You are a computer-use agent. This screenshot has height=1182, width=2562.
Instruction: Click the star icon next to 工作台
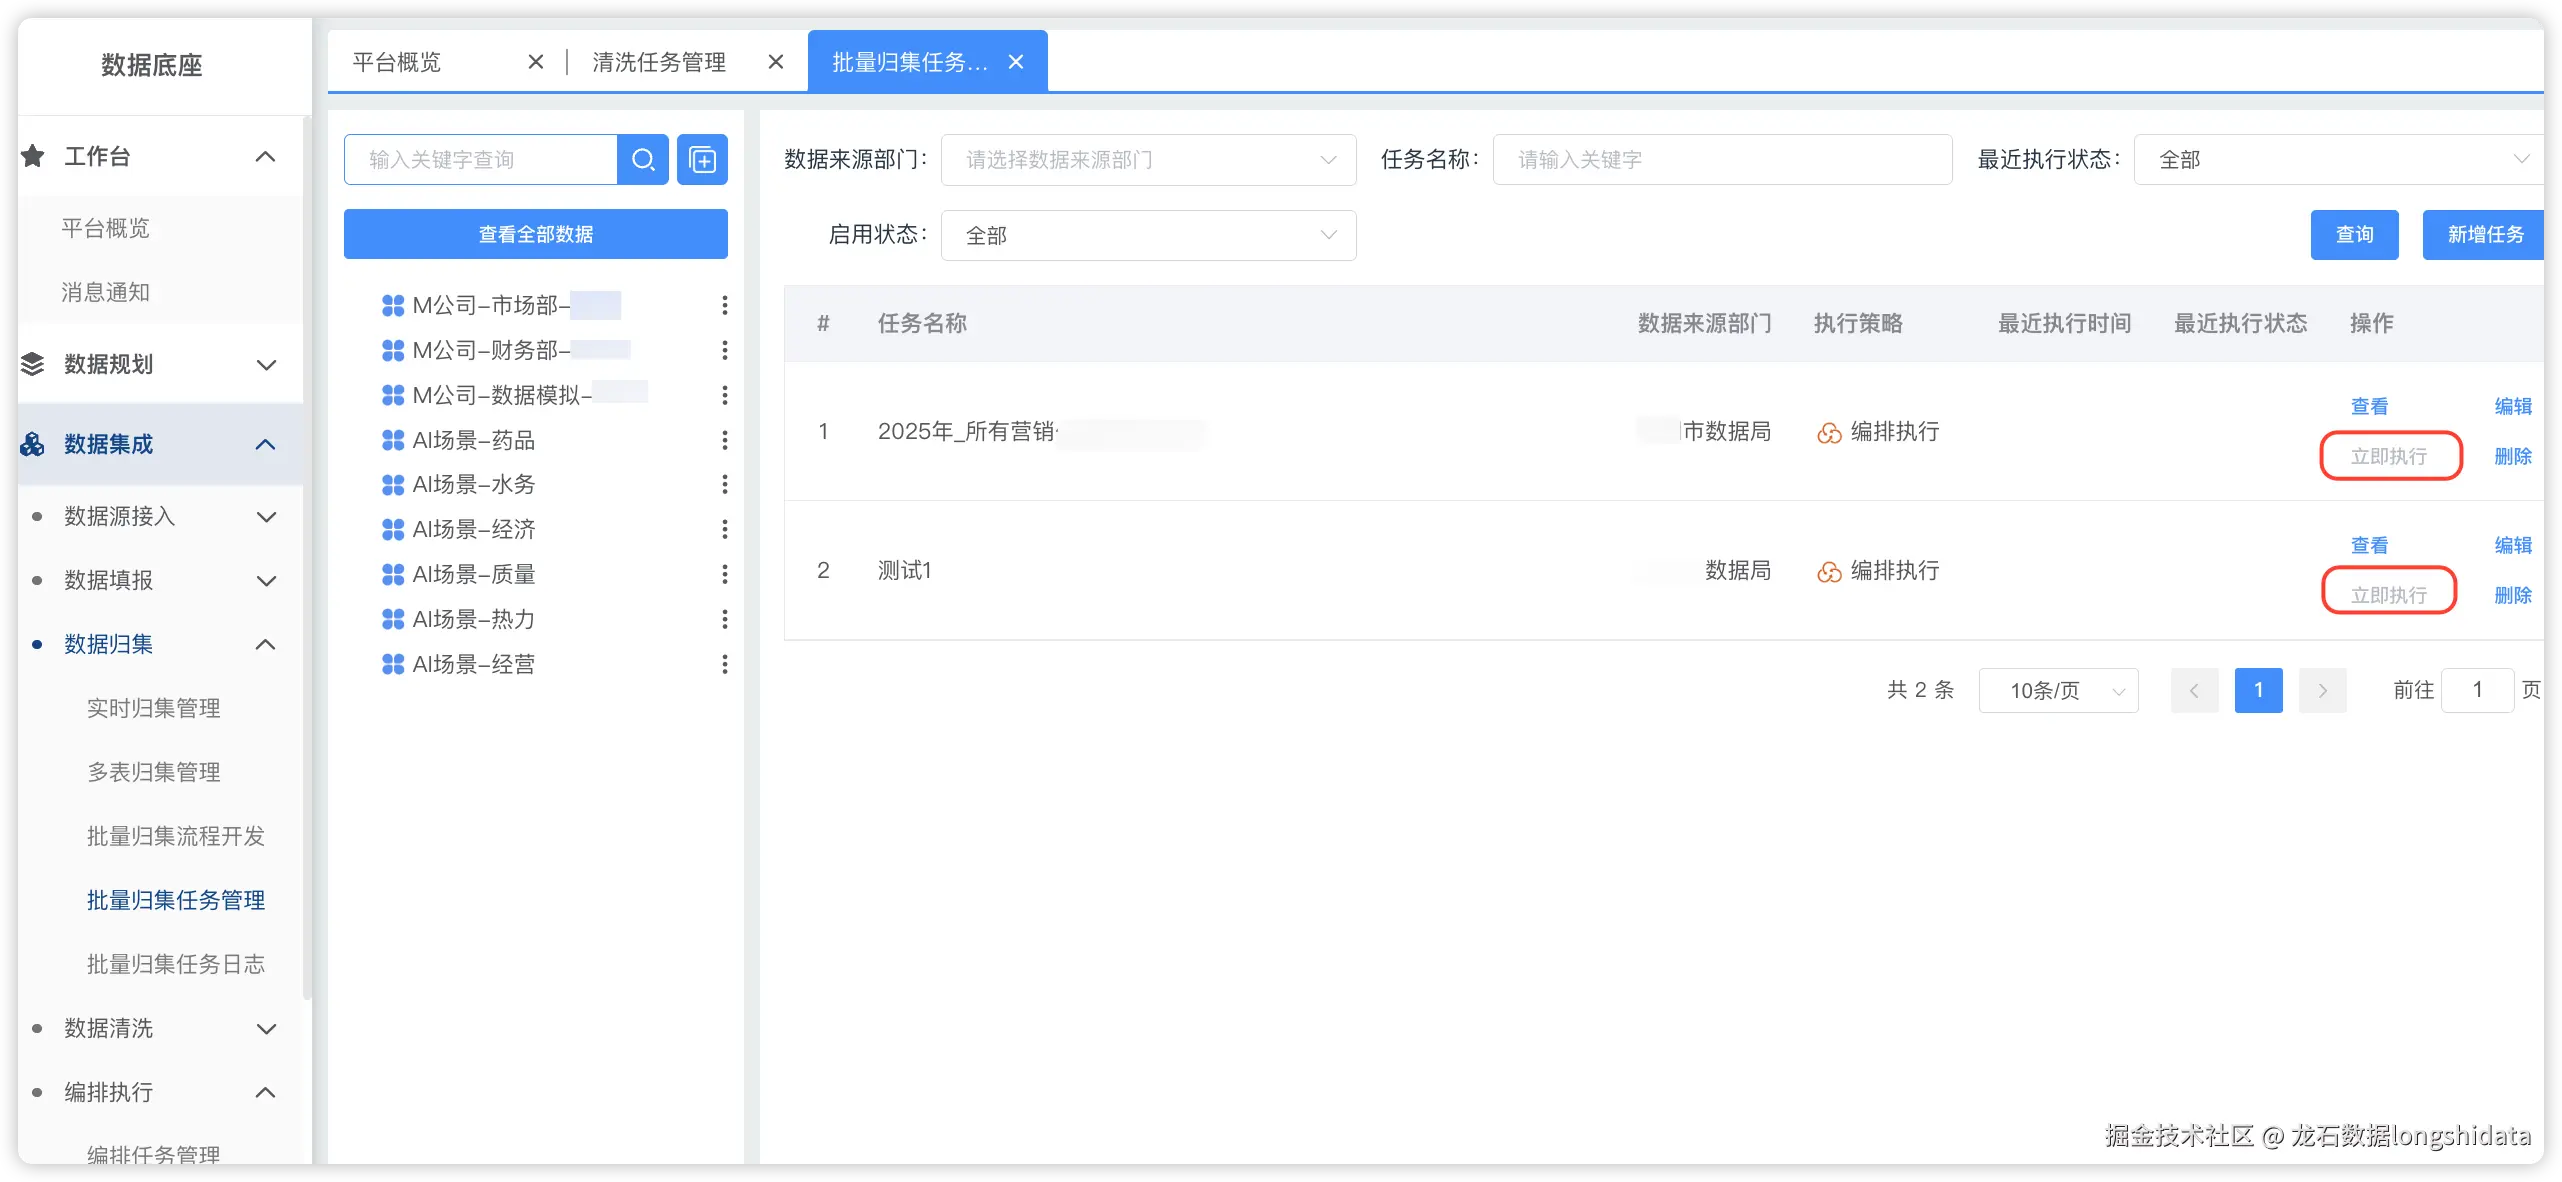pos(33,156)
